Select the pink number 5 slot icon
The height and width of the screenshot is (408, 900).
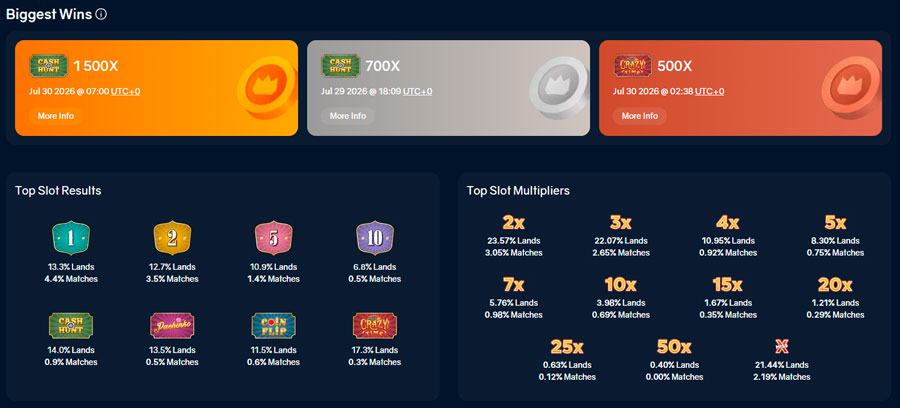tap(273, 238)
